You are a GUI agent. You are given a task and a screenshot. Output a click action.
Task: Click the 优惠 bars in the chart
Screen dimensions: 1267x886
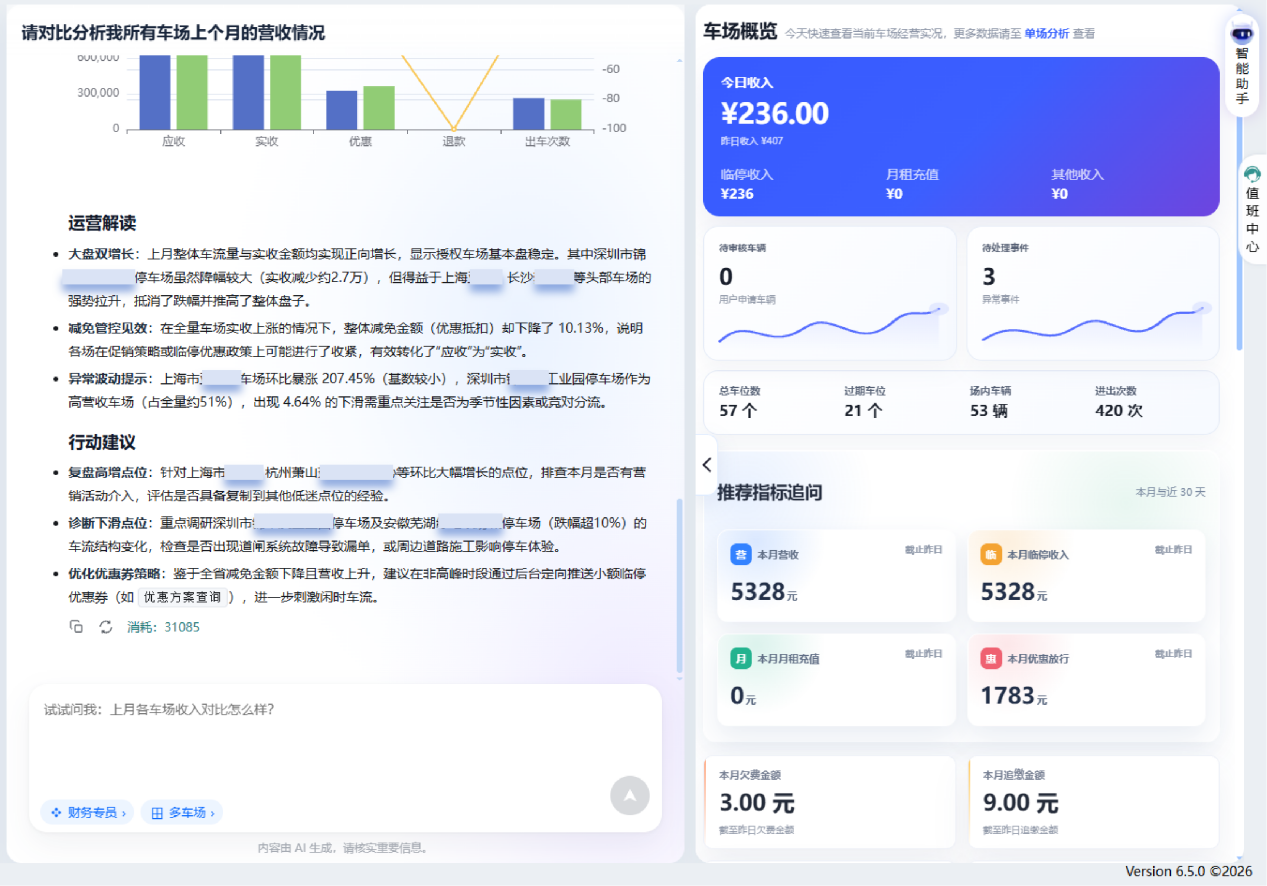click(360, 108)
